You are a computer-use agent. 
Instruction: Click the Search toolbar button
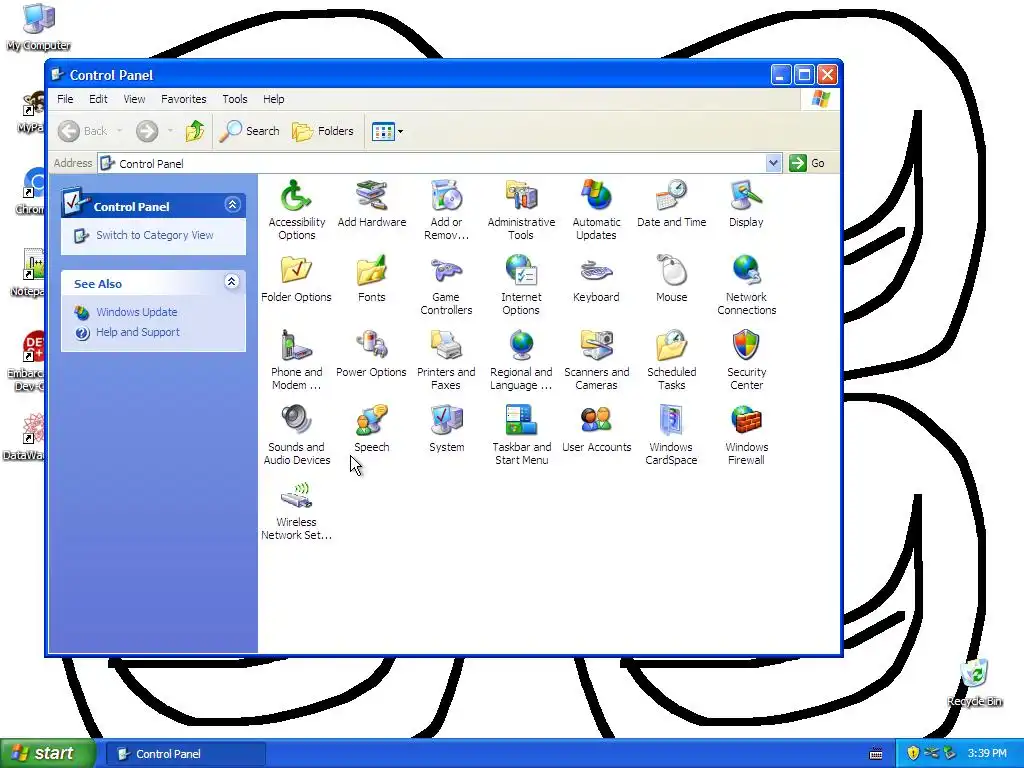pyautogui.click(x=249, y=131)
